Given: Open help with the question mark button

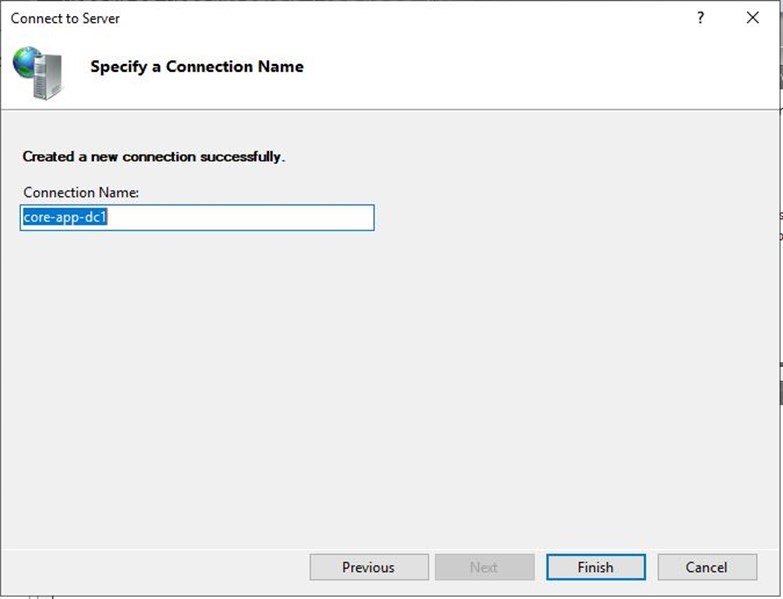Looking at the screenshot, I should pos(700,18).
